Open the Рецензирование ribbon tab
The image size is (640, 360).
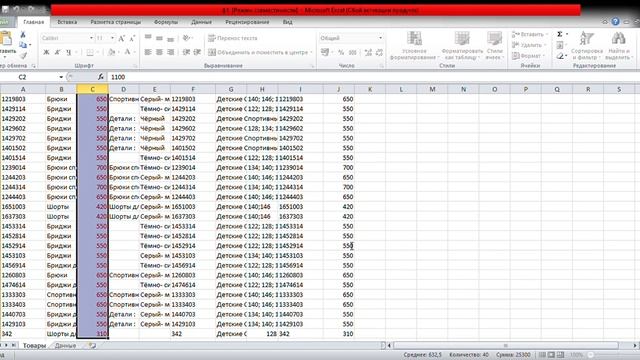click(247, 22)
